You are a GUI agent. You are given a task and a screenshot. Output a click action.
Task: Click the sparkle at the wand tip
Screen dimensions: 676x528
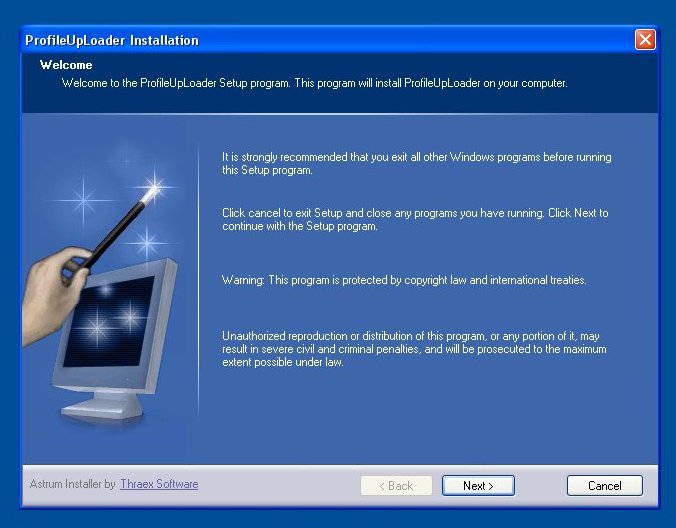click(x=157, y=186)
